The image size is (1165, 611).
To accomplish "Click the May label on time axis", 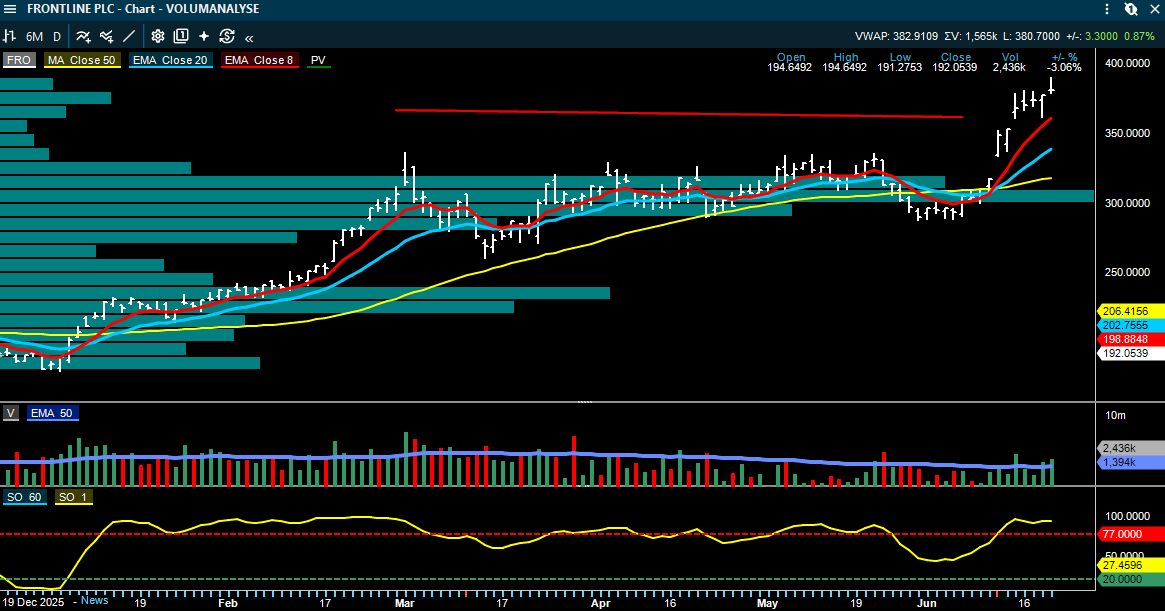I will (x=768, y=603).
